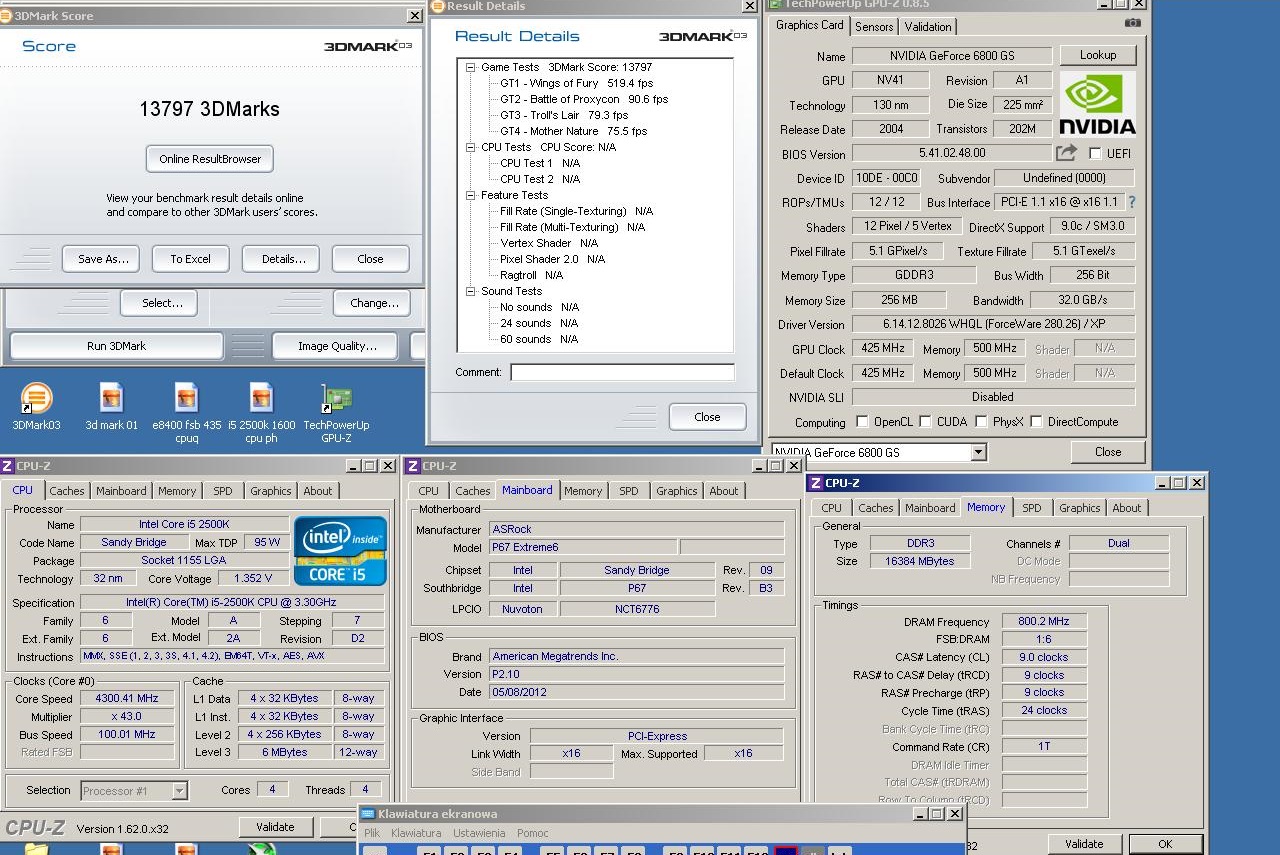Viewport: 1280px width, 855px height.
Task: Toggle the OpenCL checkbox
Action: coord(862,422)
